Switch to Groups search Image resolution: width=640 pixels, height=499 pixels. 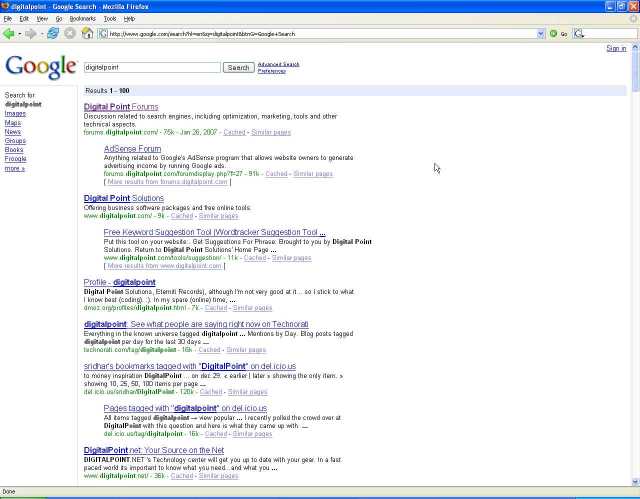coord(15,140)
